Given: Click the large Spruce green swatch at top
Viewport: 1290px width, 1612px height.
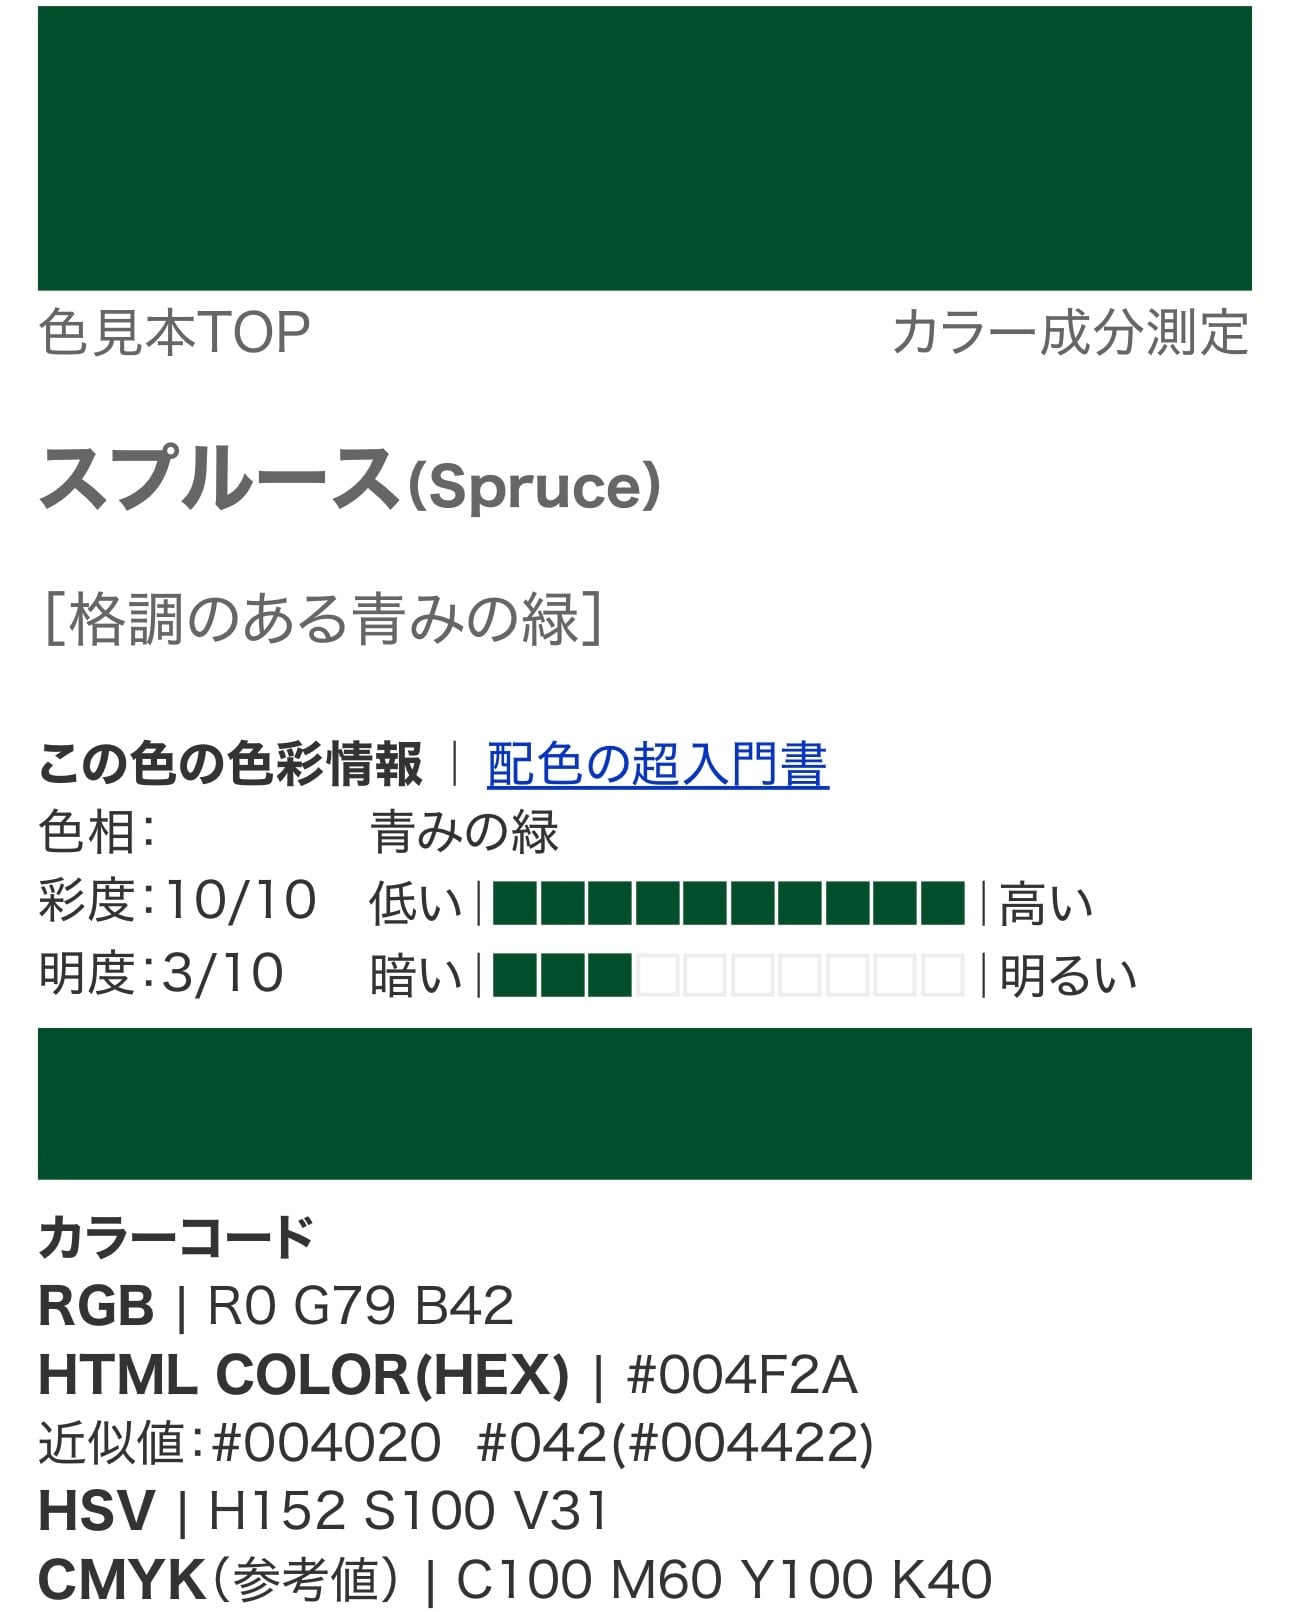Looking at the screenshot, I should point(645,148).
